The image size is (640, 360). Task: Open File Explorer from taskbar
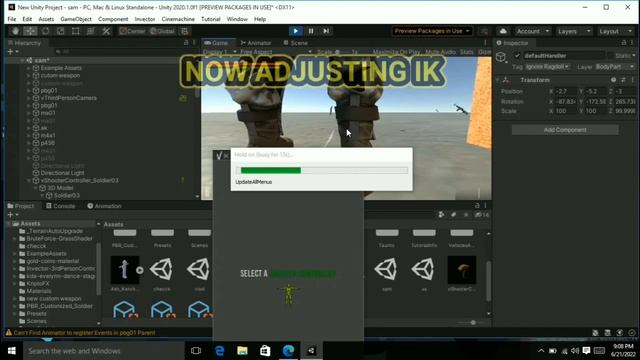[x=242, y=351]
